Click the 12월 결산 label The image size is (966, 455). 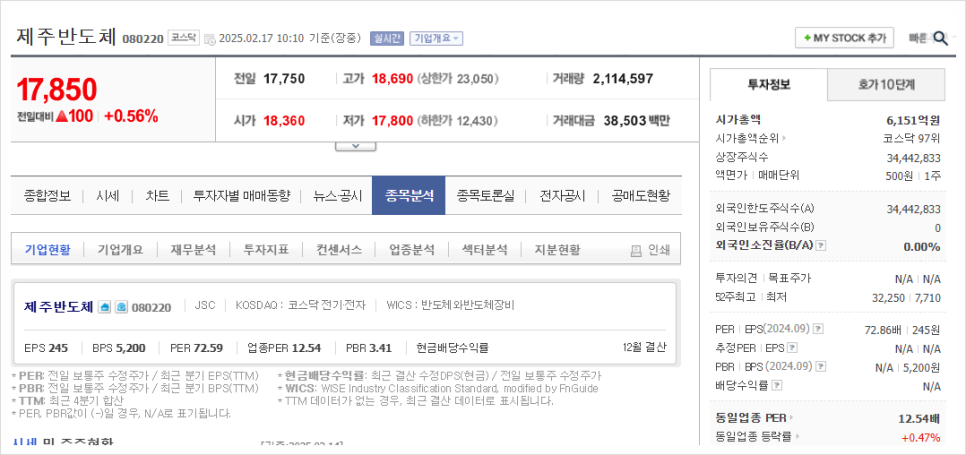pyautogui.click(x=644, y=347)
